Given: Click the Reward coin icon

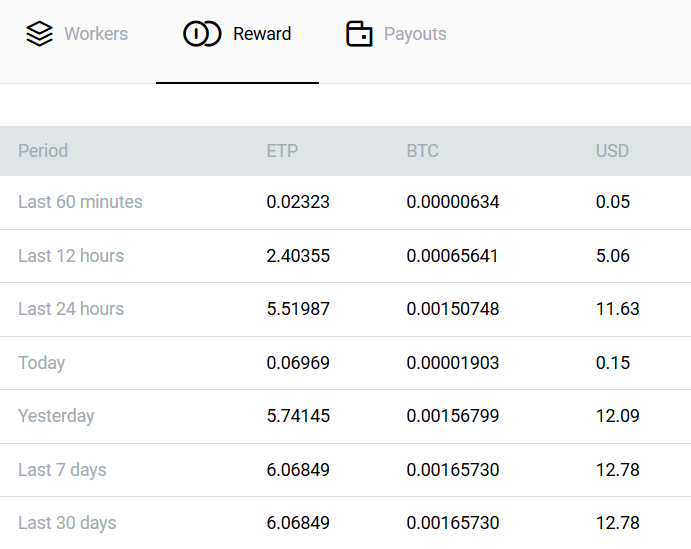Looking at the screenshot, I should (202, 34).
